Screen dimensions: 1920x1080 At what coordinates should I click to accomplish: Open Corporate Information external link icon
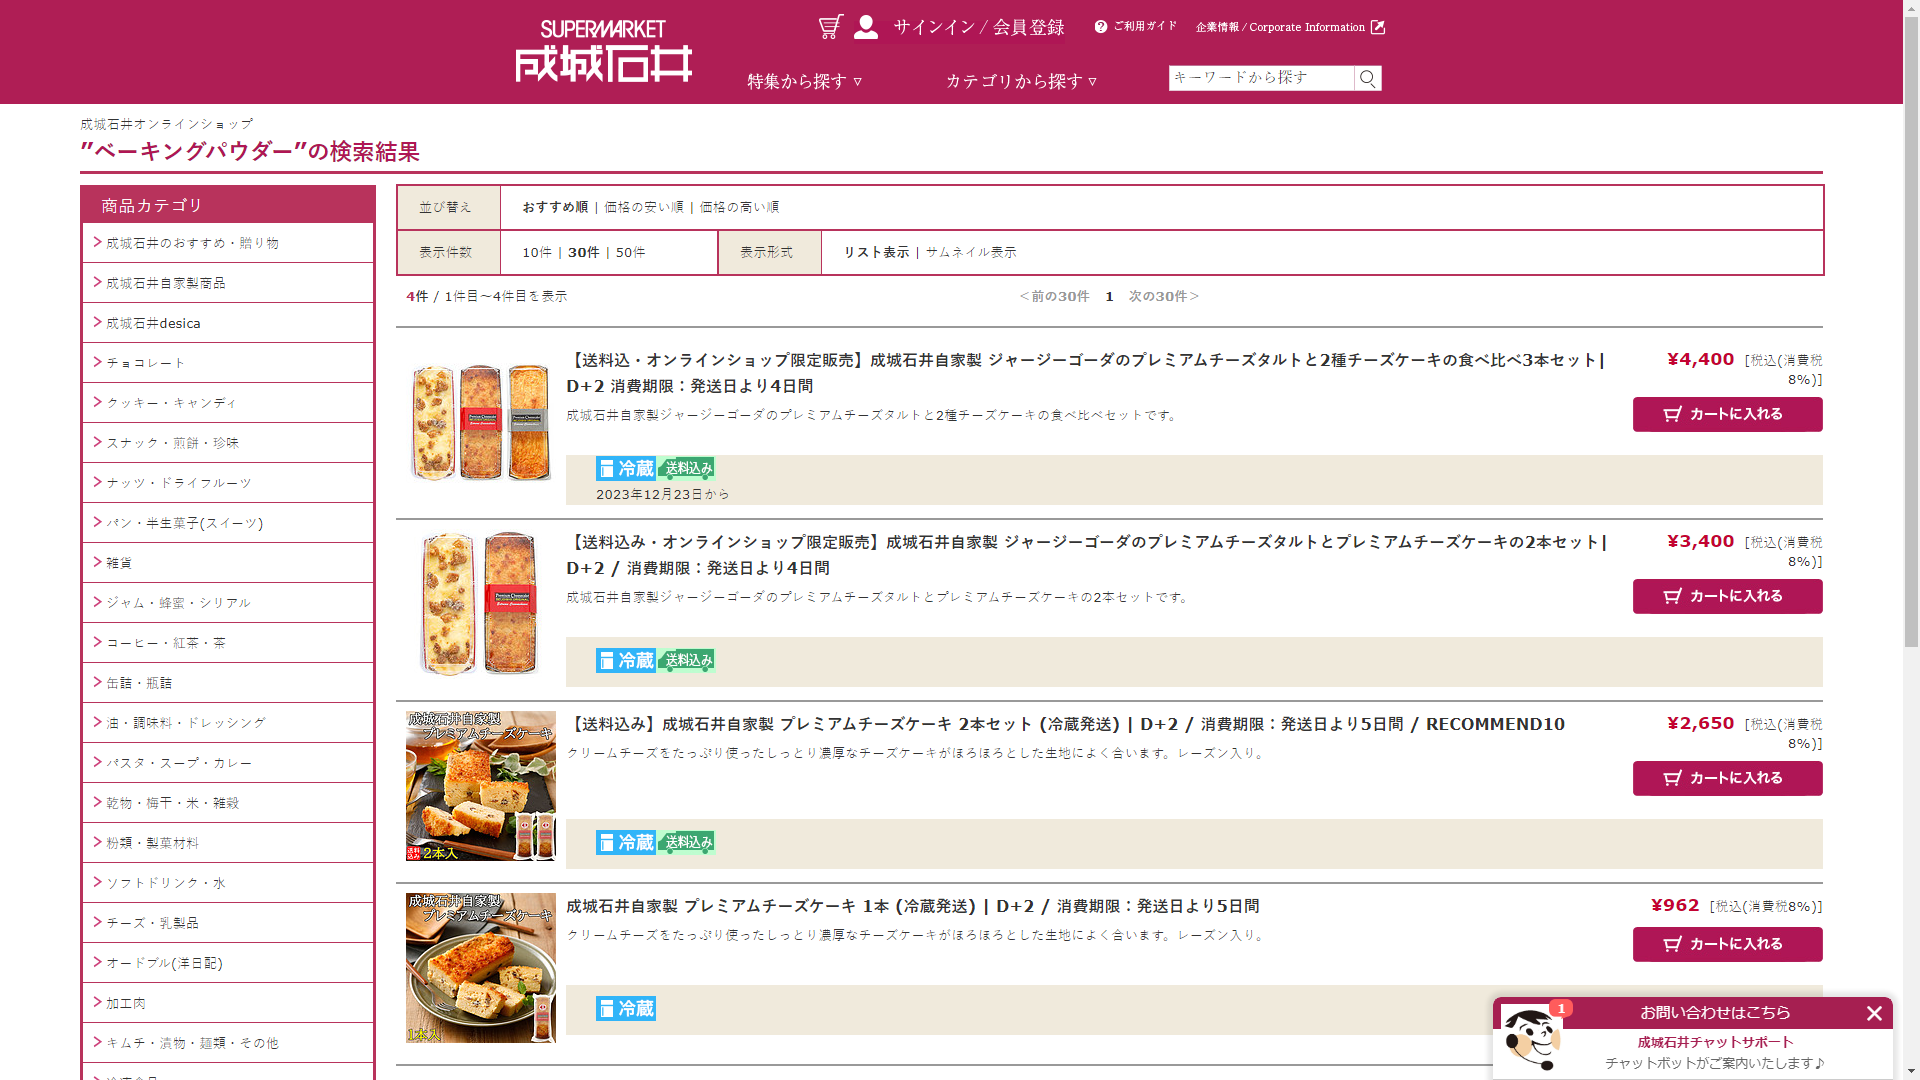click(x=1378, y=27)
